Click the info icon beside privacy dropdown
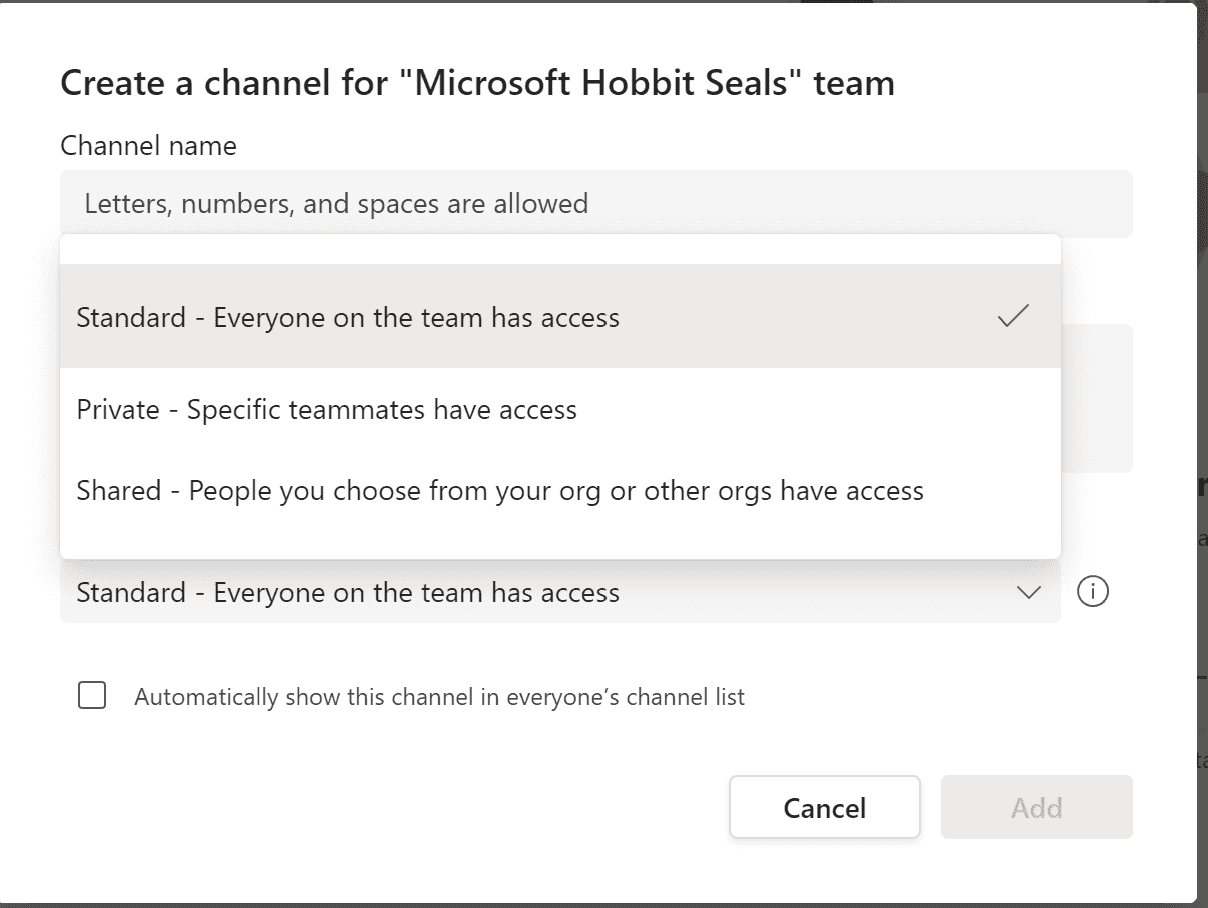 tap(1093, 592)
